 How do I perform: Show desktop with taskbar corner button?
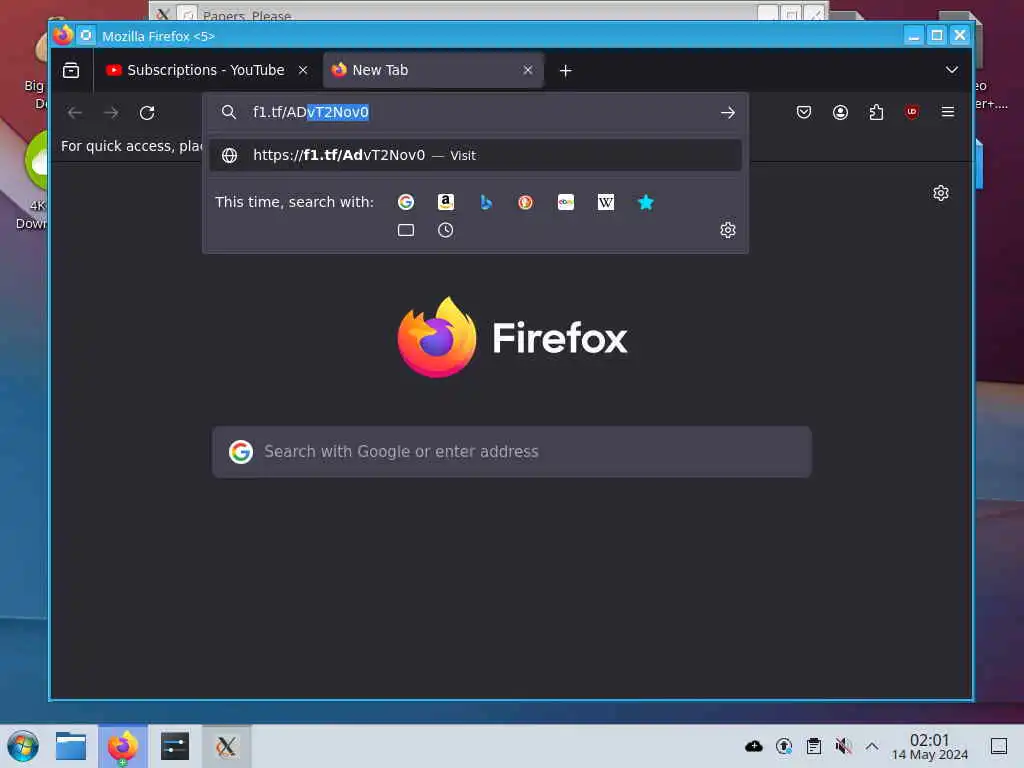click(999, 746)
